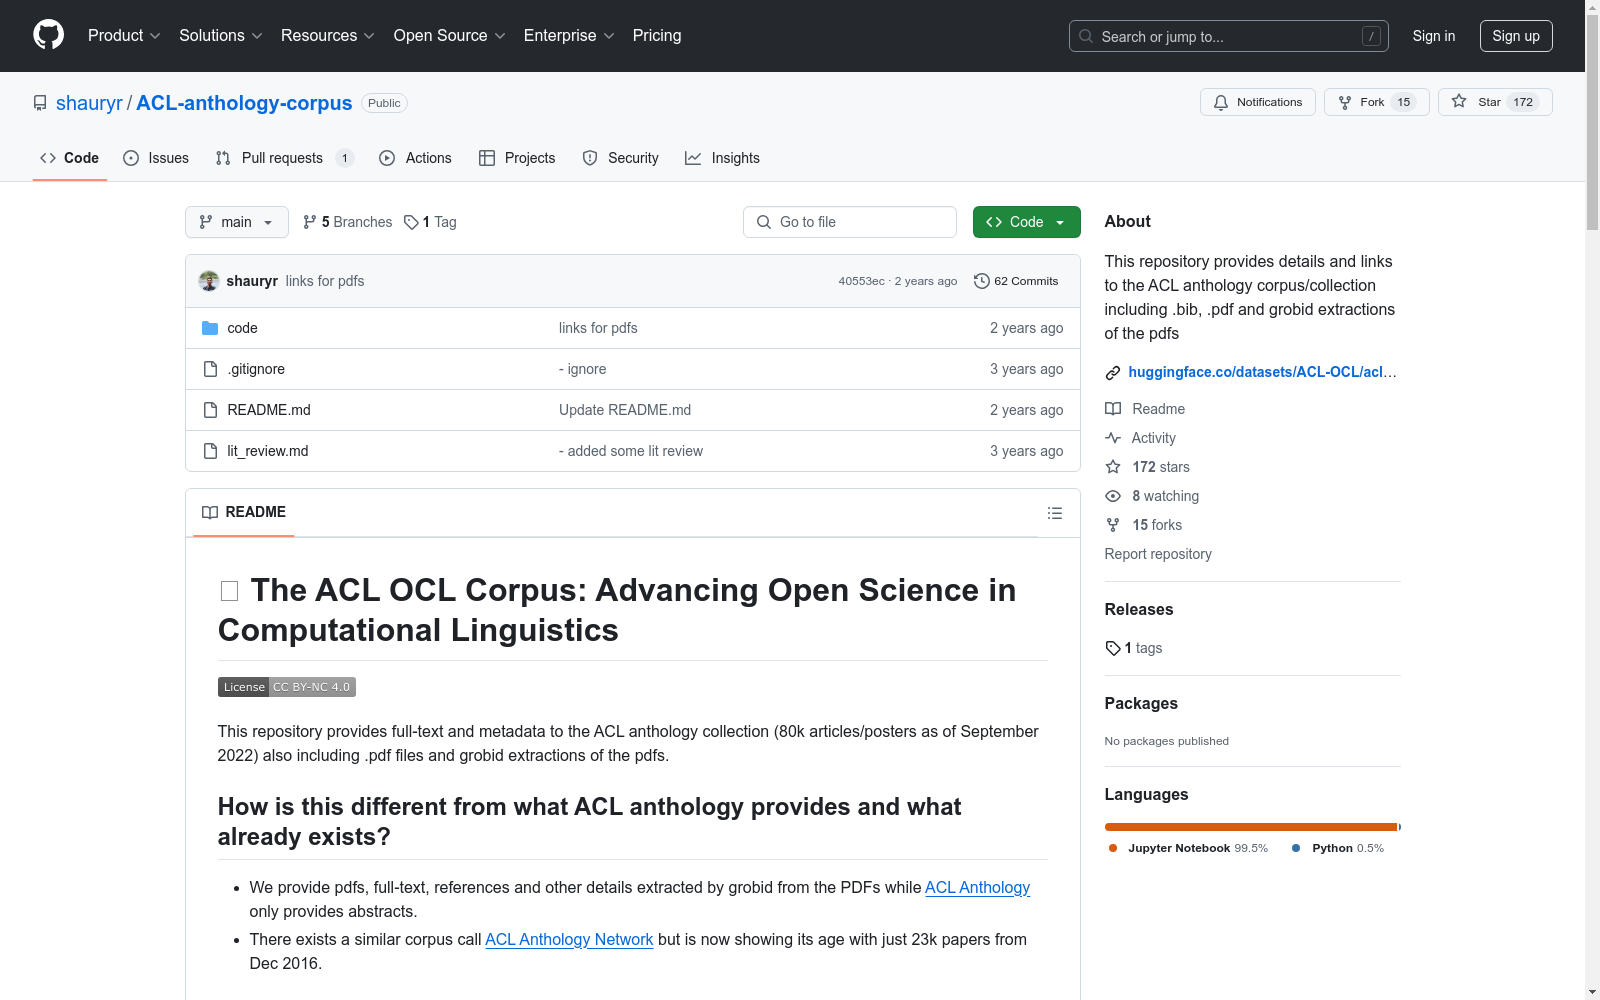Open the main branch selector dropdown

click(x=237, y=222)
